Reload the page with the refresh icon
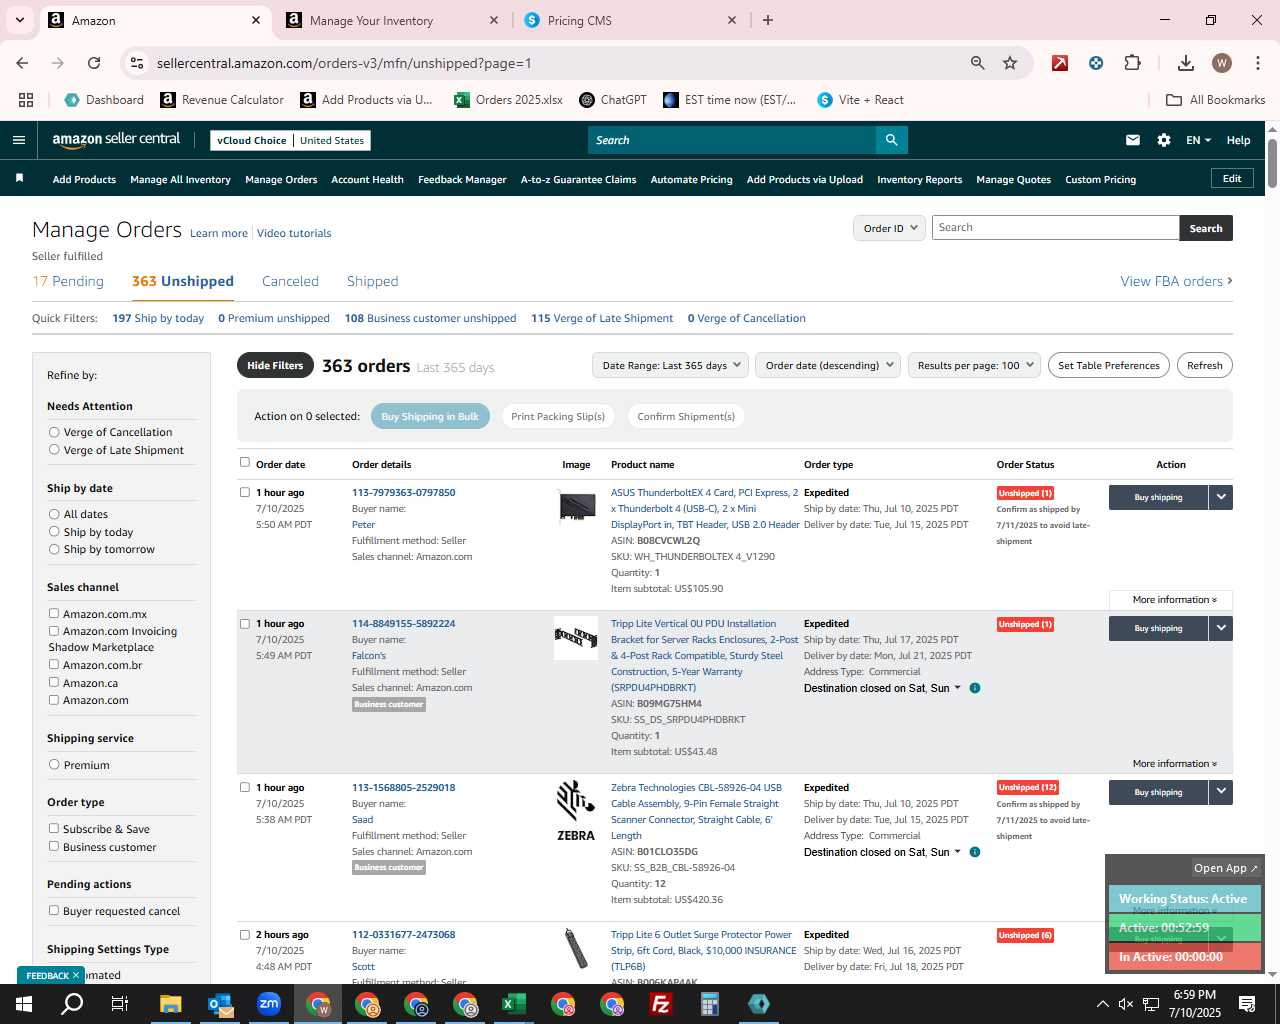1280x1024 pixels. point(94,63)
